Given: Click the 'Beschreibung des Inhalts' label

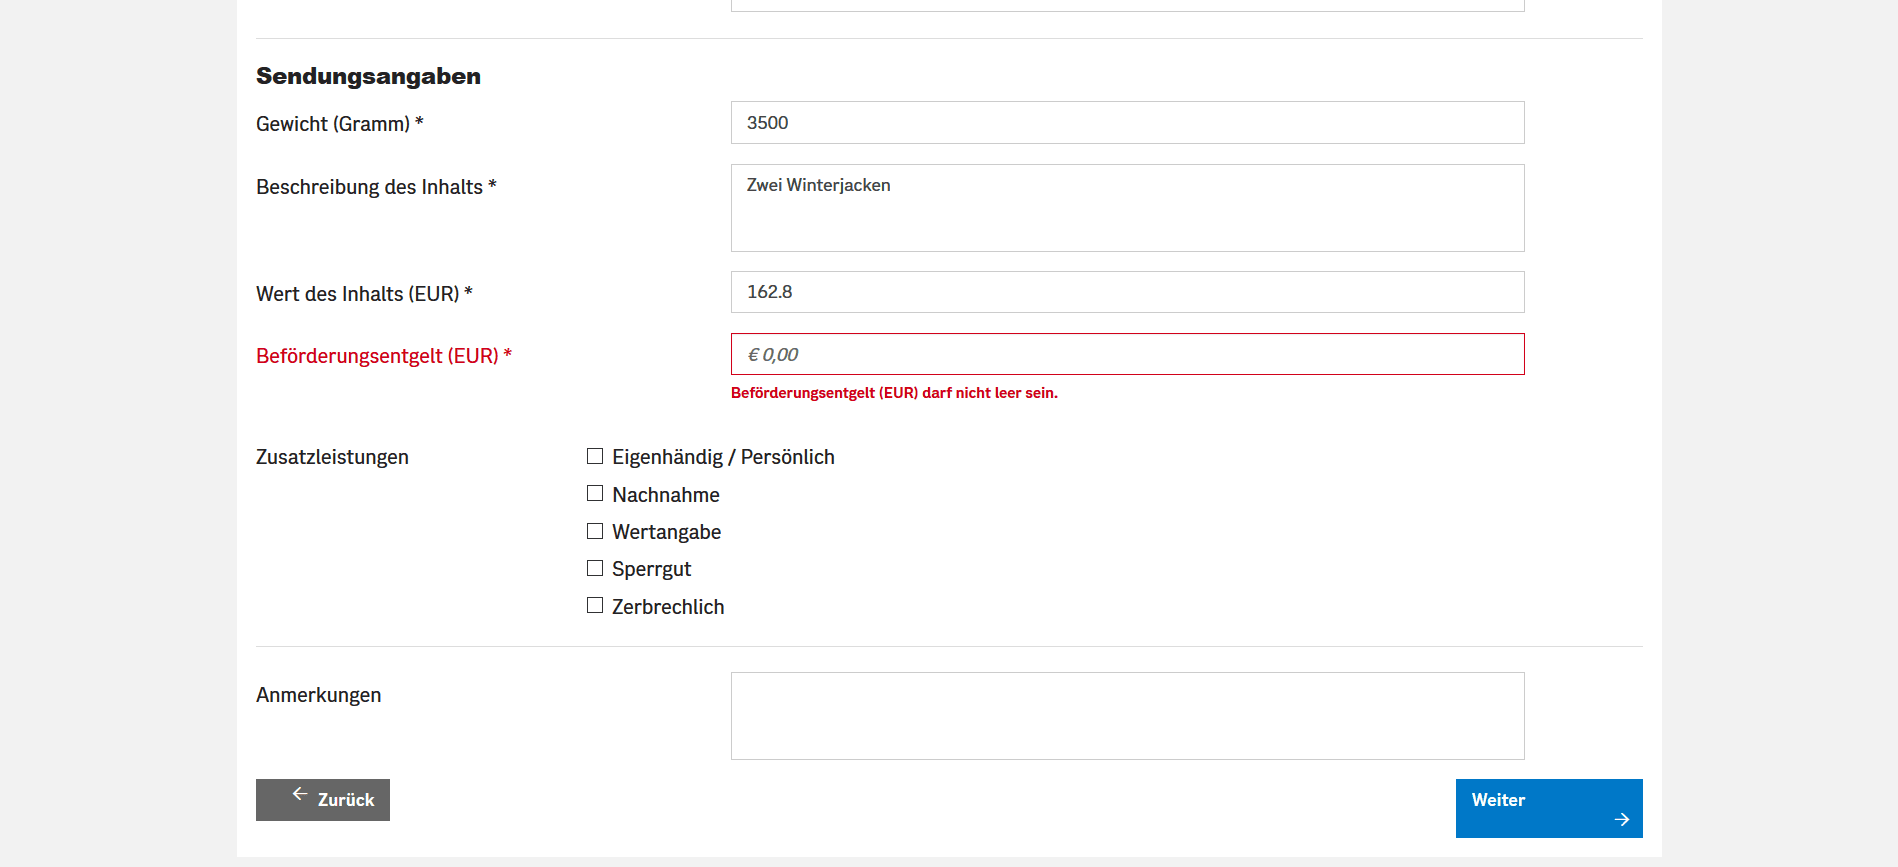Looking at the screenshot, I should 369,187.
